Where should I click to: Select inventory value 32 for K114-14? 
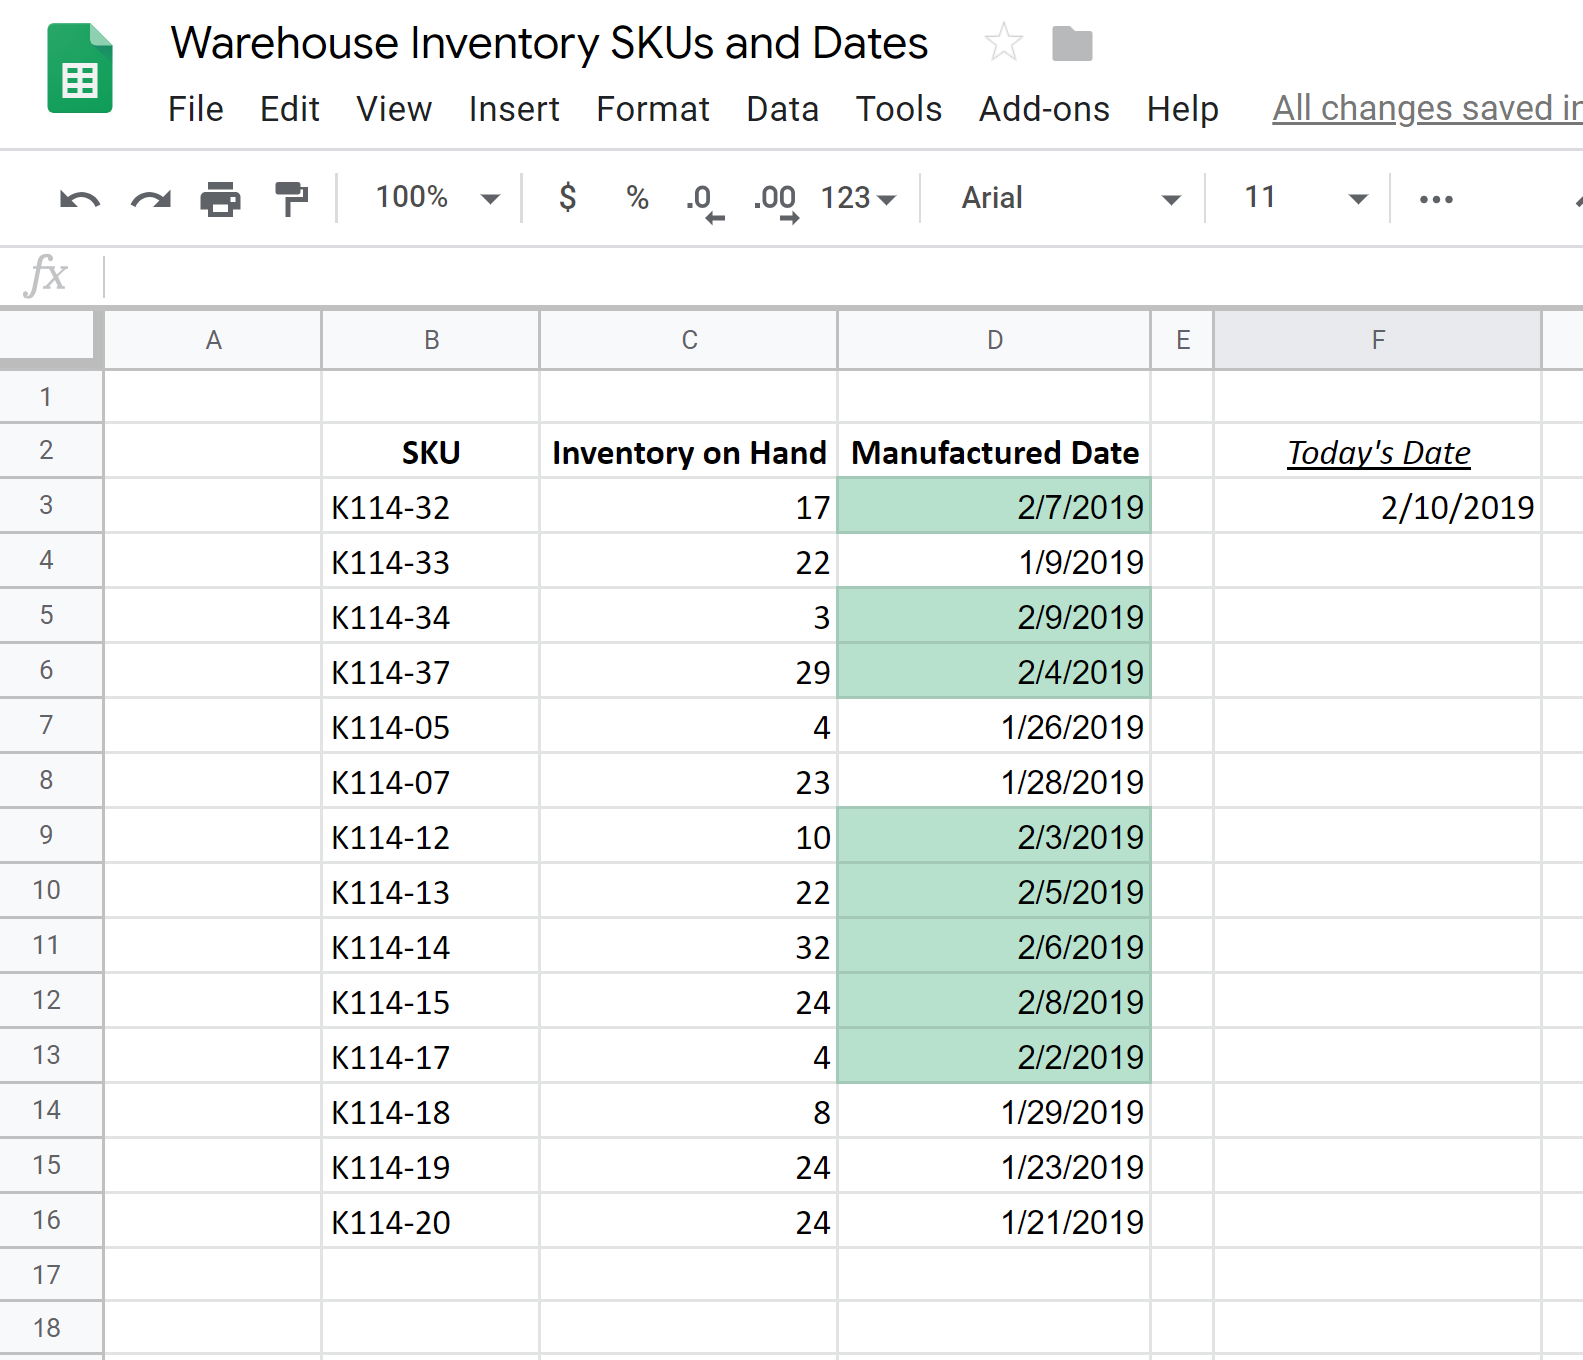click(x=689, y=947)
